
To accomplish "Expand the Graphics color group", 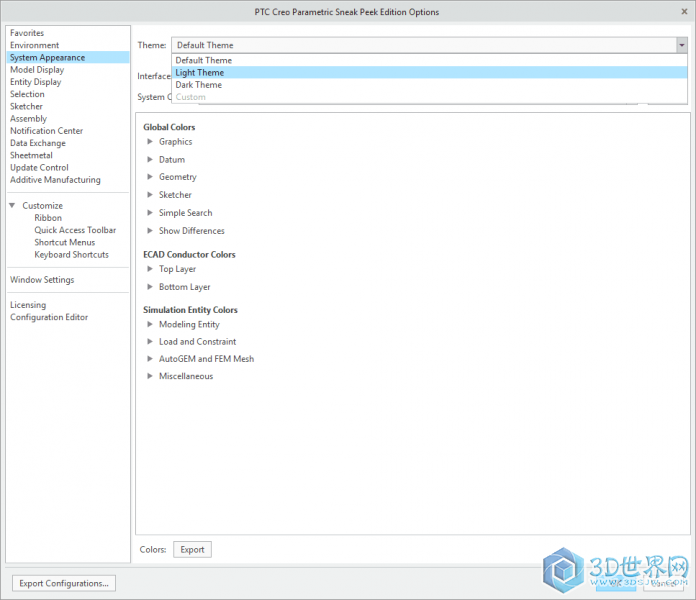I will 150,142.
